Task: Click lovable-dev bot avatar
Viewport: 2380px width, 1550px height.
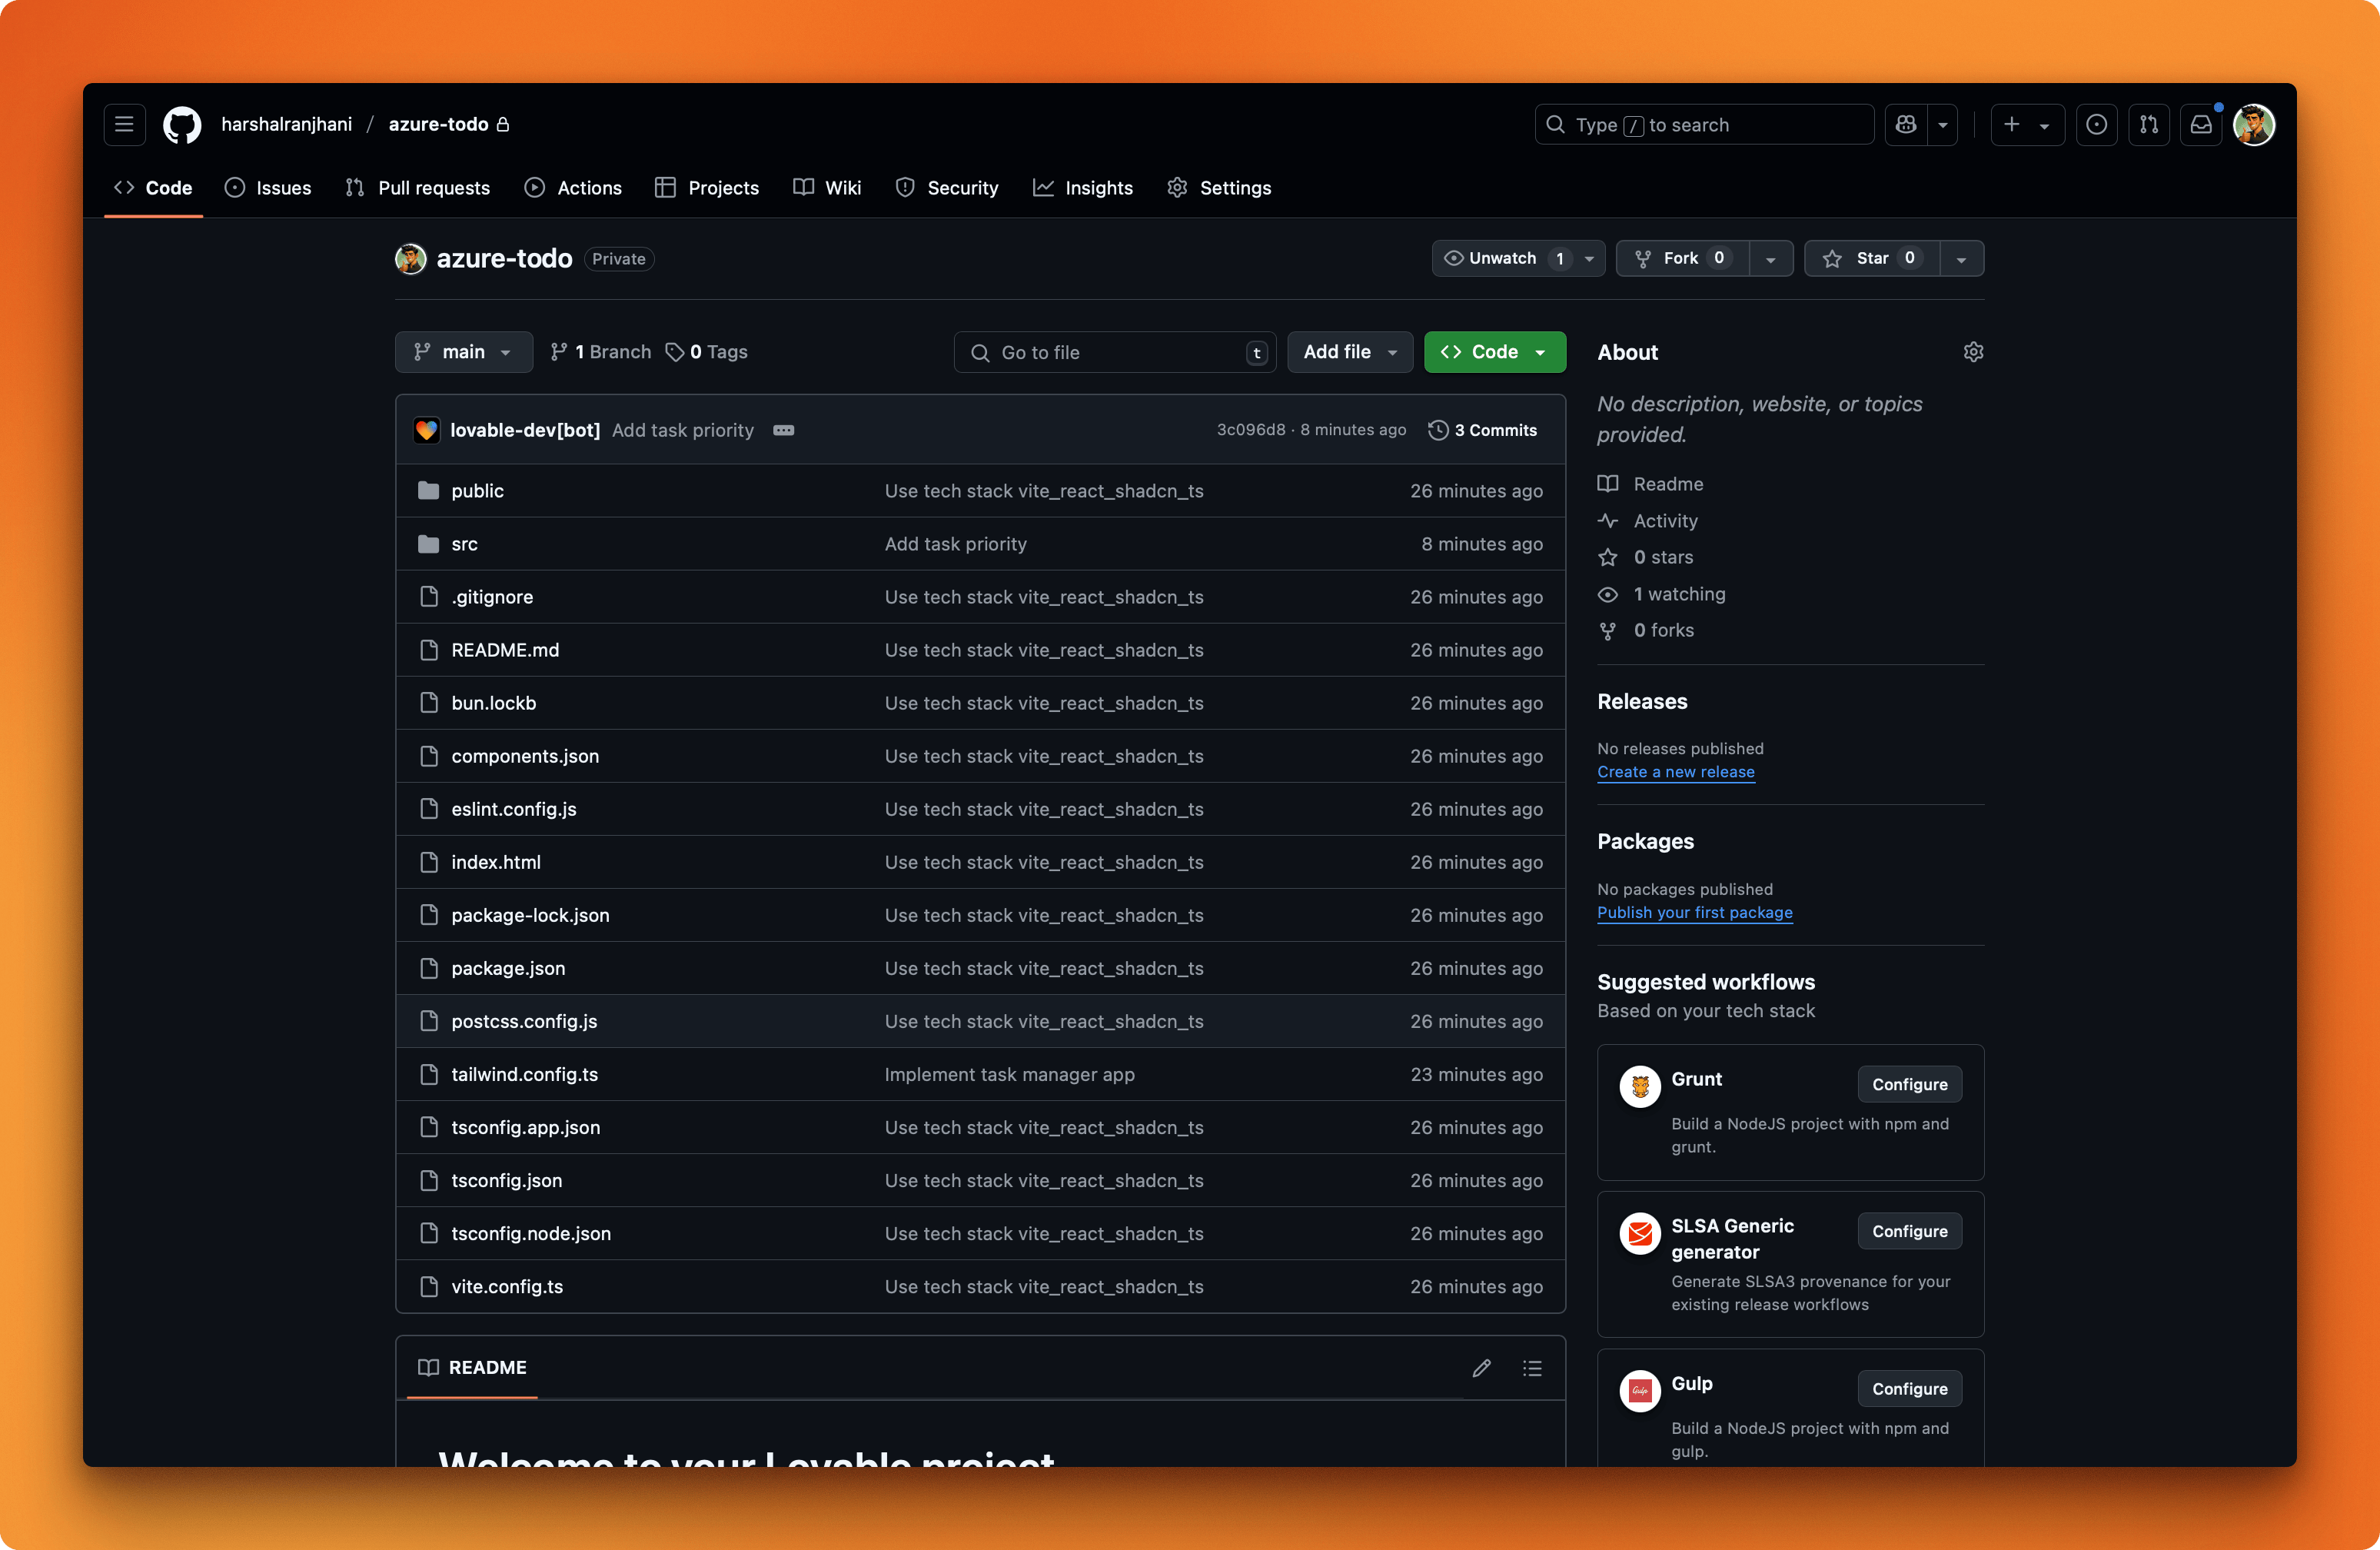Action: [427, 430]
